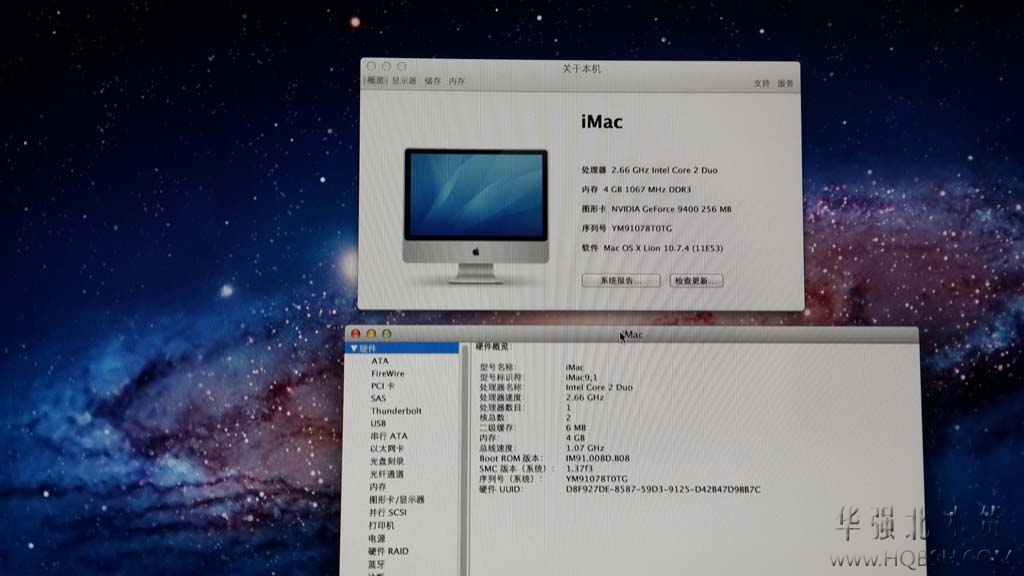Select 蓝牙 in the sidebar list

pyautogui.click(x=376, y=564)
